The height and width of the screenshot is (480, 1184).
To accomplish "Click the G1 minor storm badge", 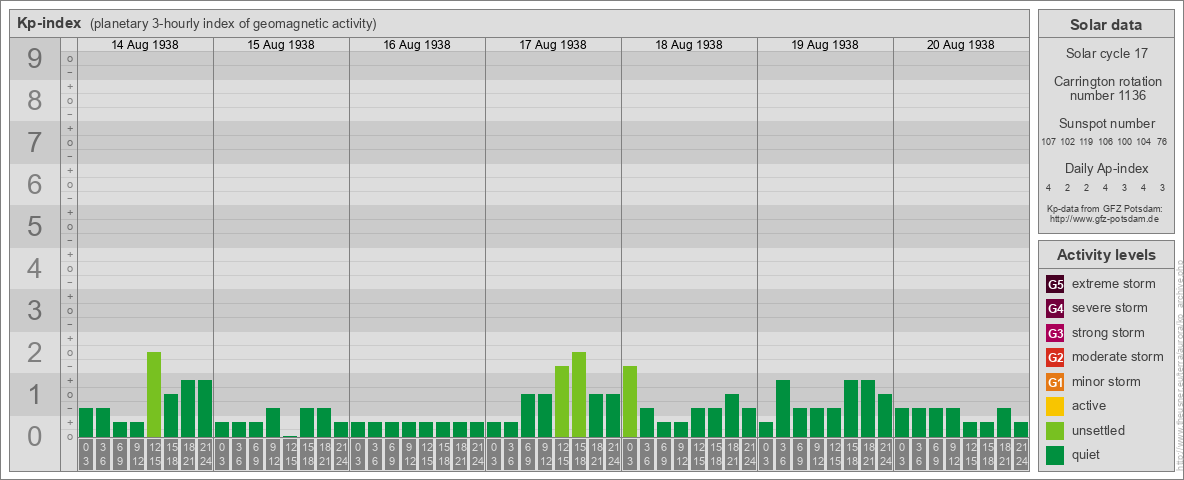I will [1056, 382].
